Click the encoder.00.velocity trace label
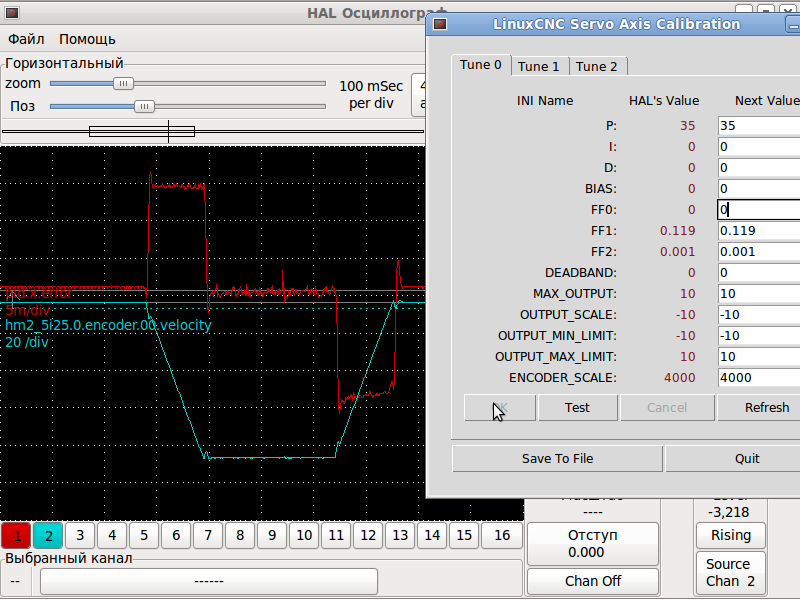 point(108,326)
